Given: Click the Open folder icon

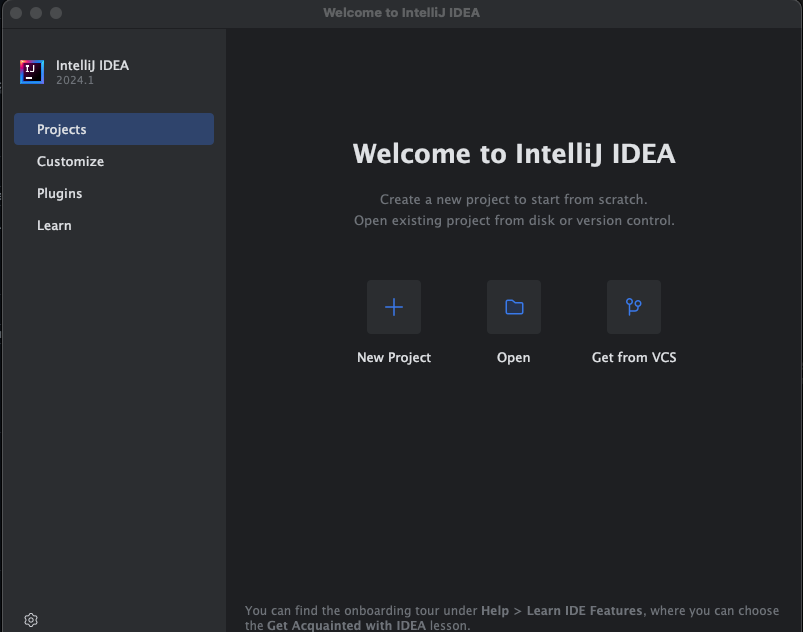Looking at the screenshot, I should tap(514, 307).
